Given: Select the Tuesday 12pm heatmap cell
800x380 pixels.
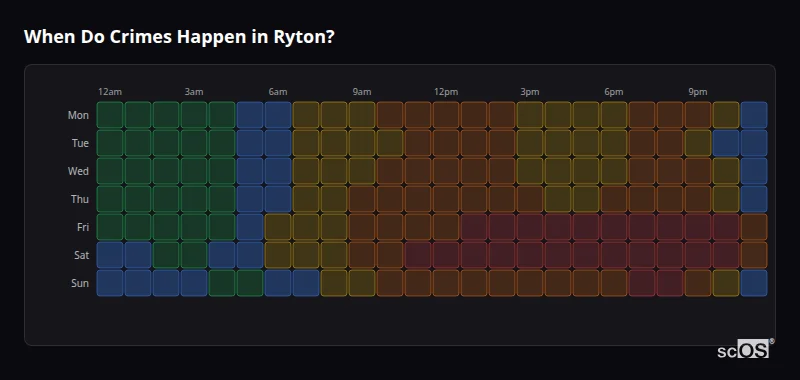Looking at the screenshot, I should point(446,143).
